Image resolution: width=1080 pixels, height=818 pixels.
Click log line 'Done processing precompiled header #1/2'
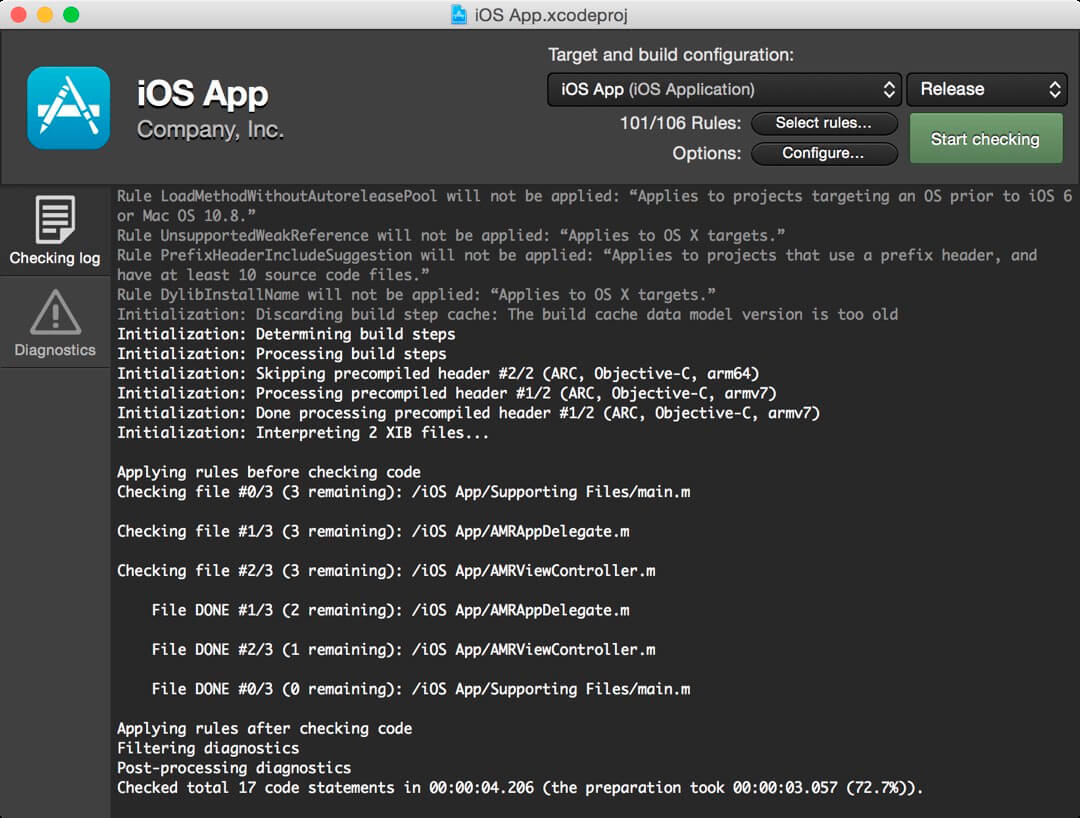tap(468, 413)
